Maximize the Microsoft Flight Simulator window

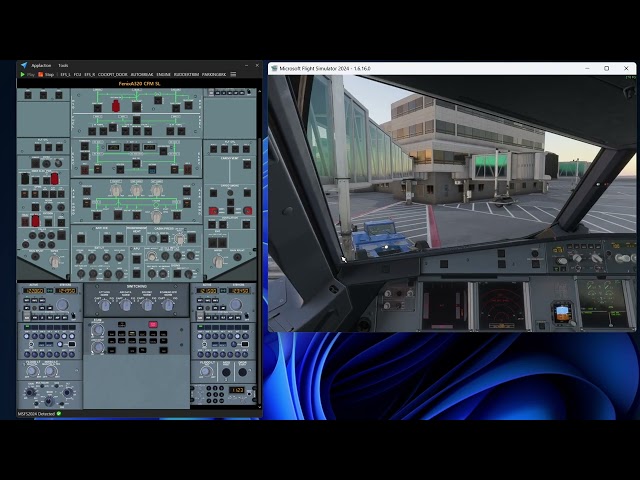coord(607,69)
